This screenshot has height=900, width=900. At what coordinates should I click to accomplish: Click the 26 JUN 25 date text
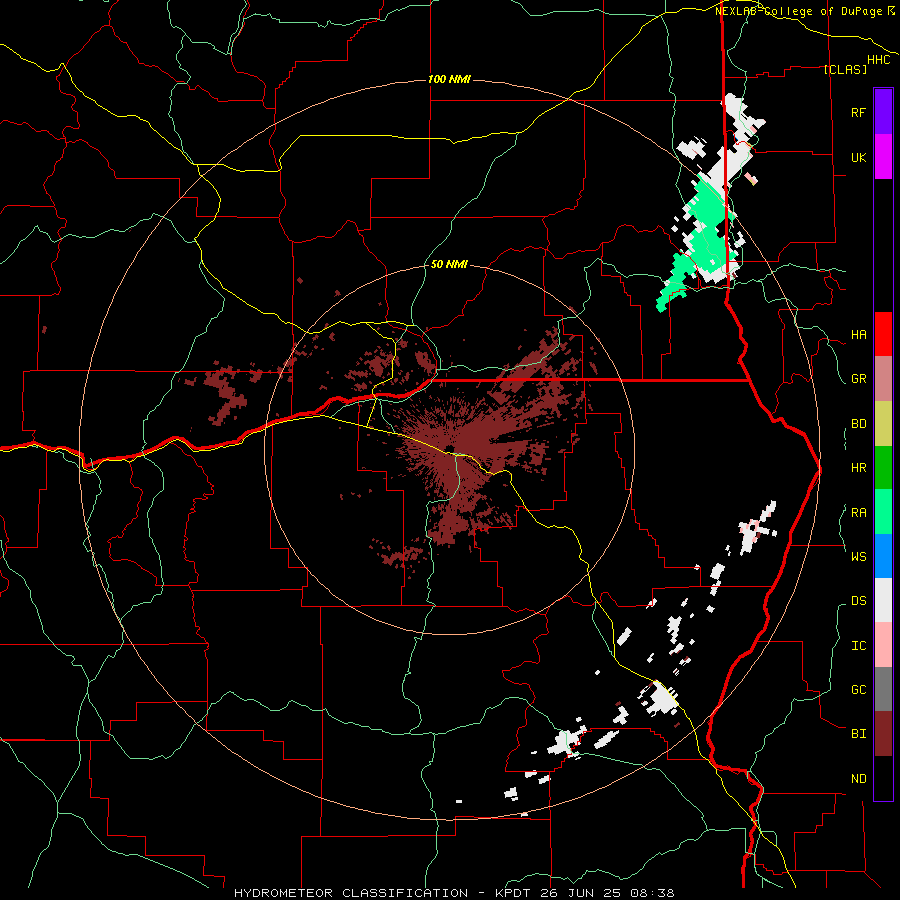581,893
